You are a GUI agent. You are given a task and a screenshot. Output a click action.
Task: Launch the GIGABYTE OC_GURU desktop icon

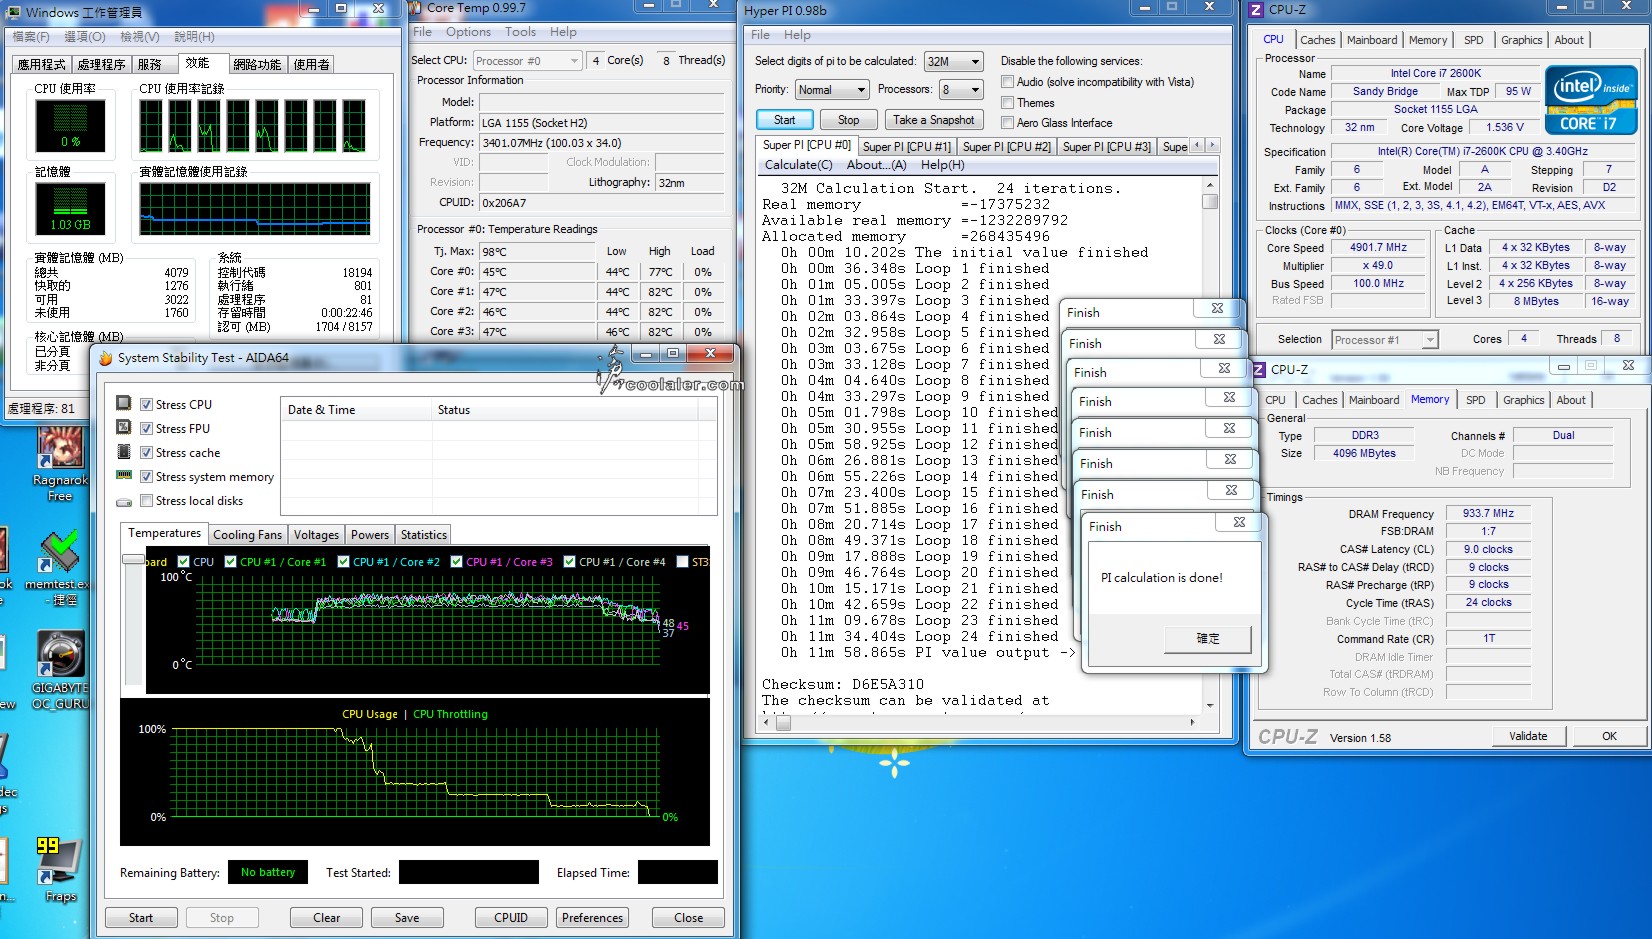point(60,670)
